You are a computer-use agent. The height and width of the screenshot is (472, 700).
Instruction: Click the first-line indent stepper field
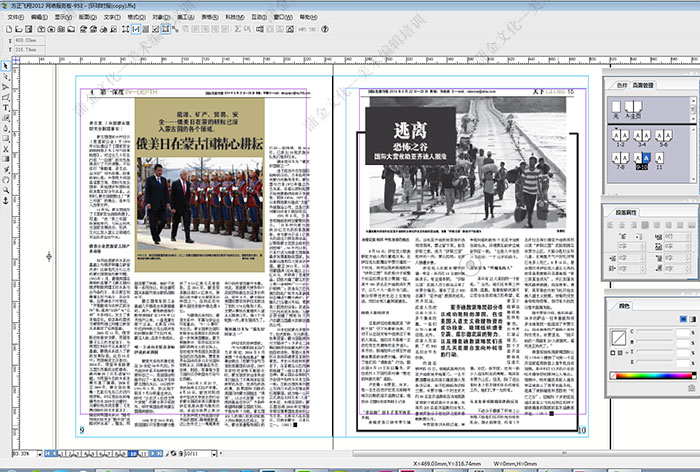click(x=631, y=247)
